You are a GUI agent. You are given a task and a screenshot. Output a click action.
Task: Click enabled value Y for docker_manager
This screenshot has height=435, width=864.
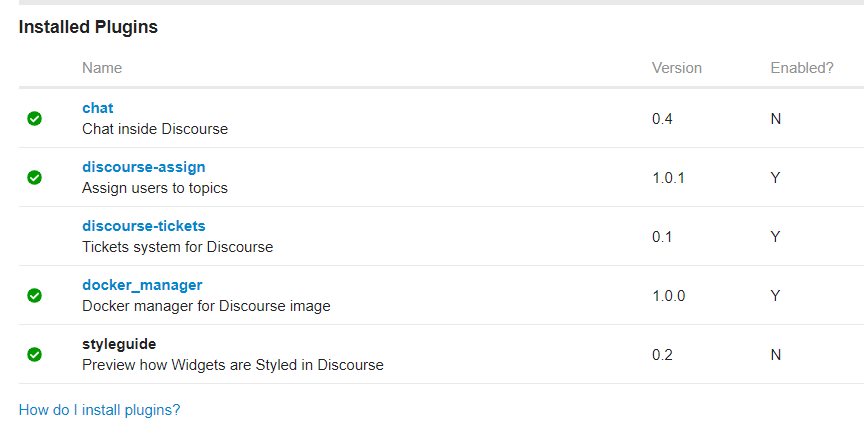tap(775, 296)
